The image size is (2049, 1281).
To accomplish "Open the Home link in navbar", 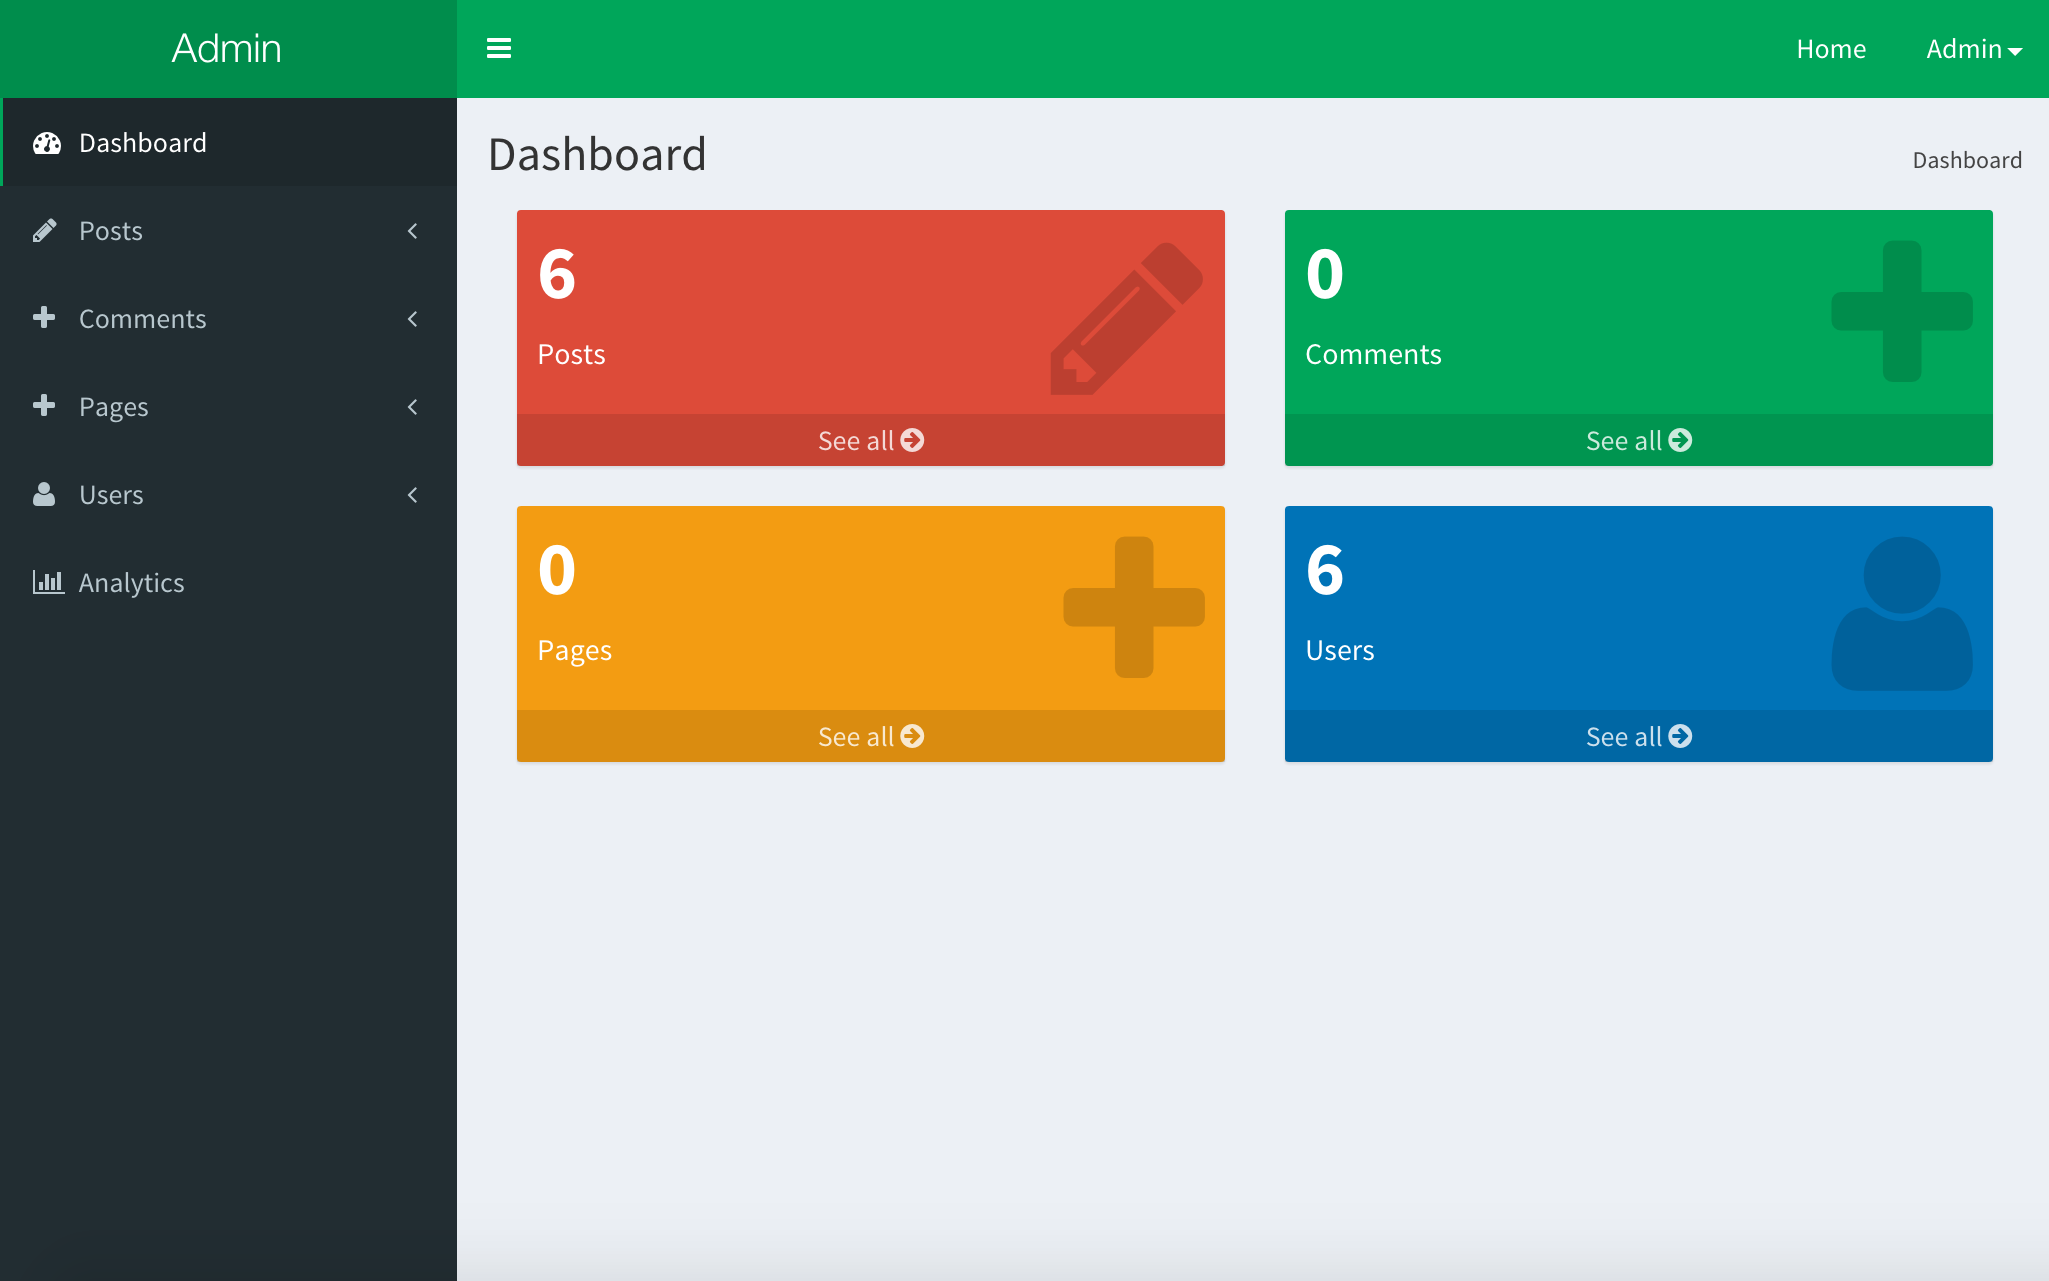I will [1830, 49].
